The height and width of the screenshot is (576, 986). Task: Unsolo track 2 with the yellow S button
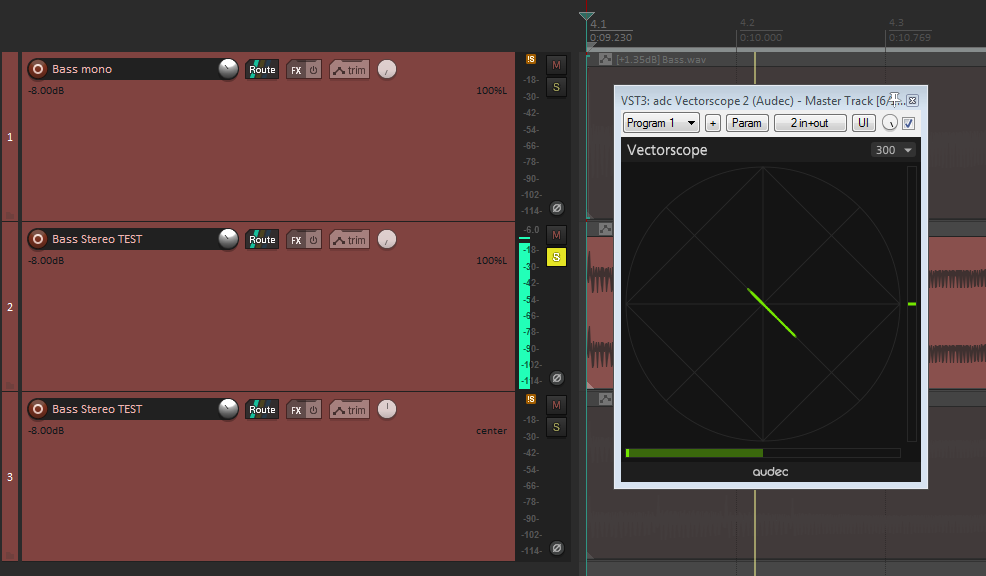pos(557,257)
